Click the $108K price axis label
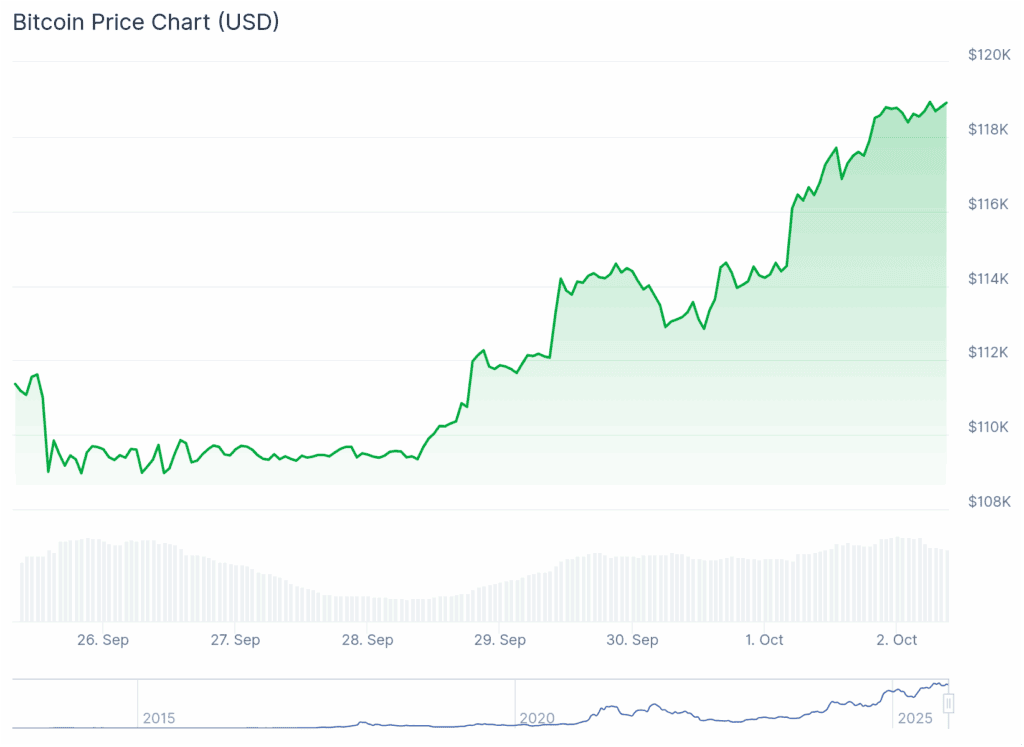 (988, 502)
